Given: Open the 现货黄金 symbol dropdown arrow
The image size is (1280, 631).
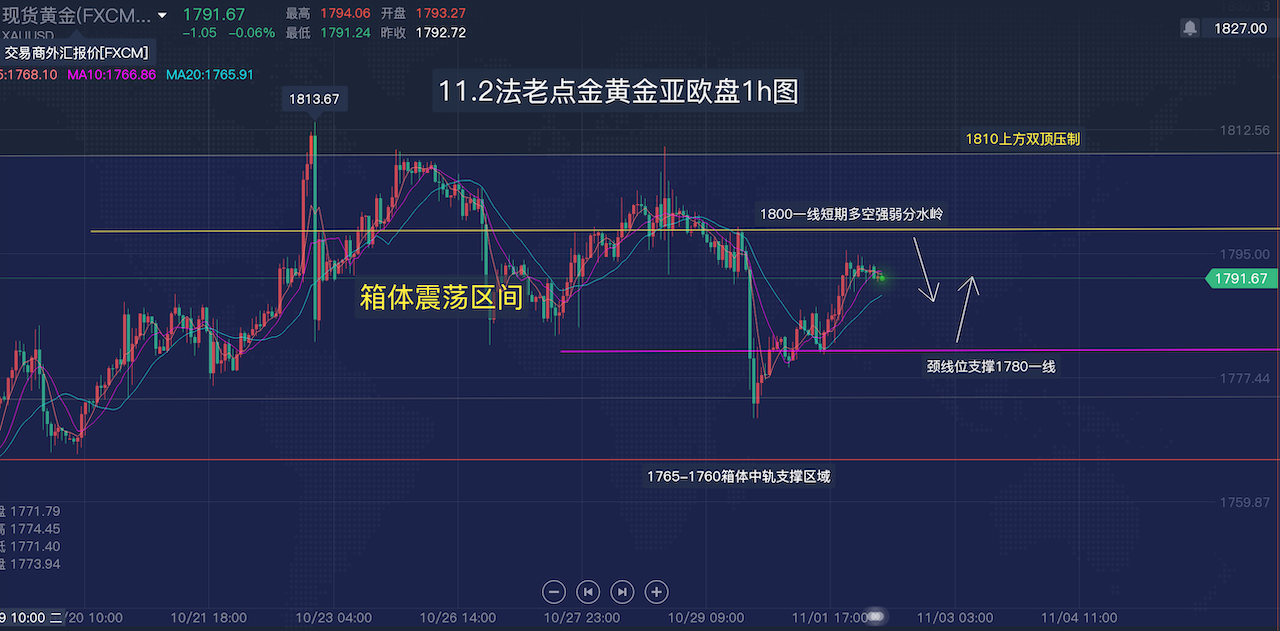Looking at the screenshot, I should click(162, 16).
